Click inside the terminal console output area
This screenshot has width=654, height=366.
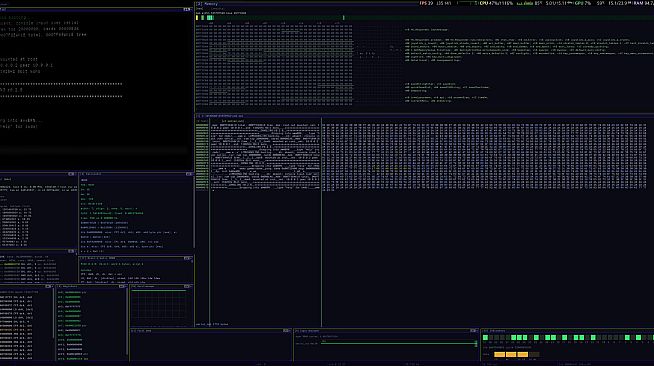(x=96, y=90)
